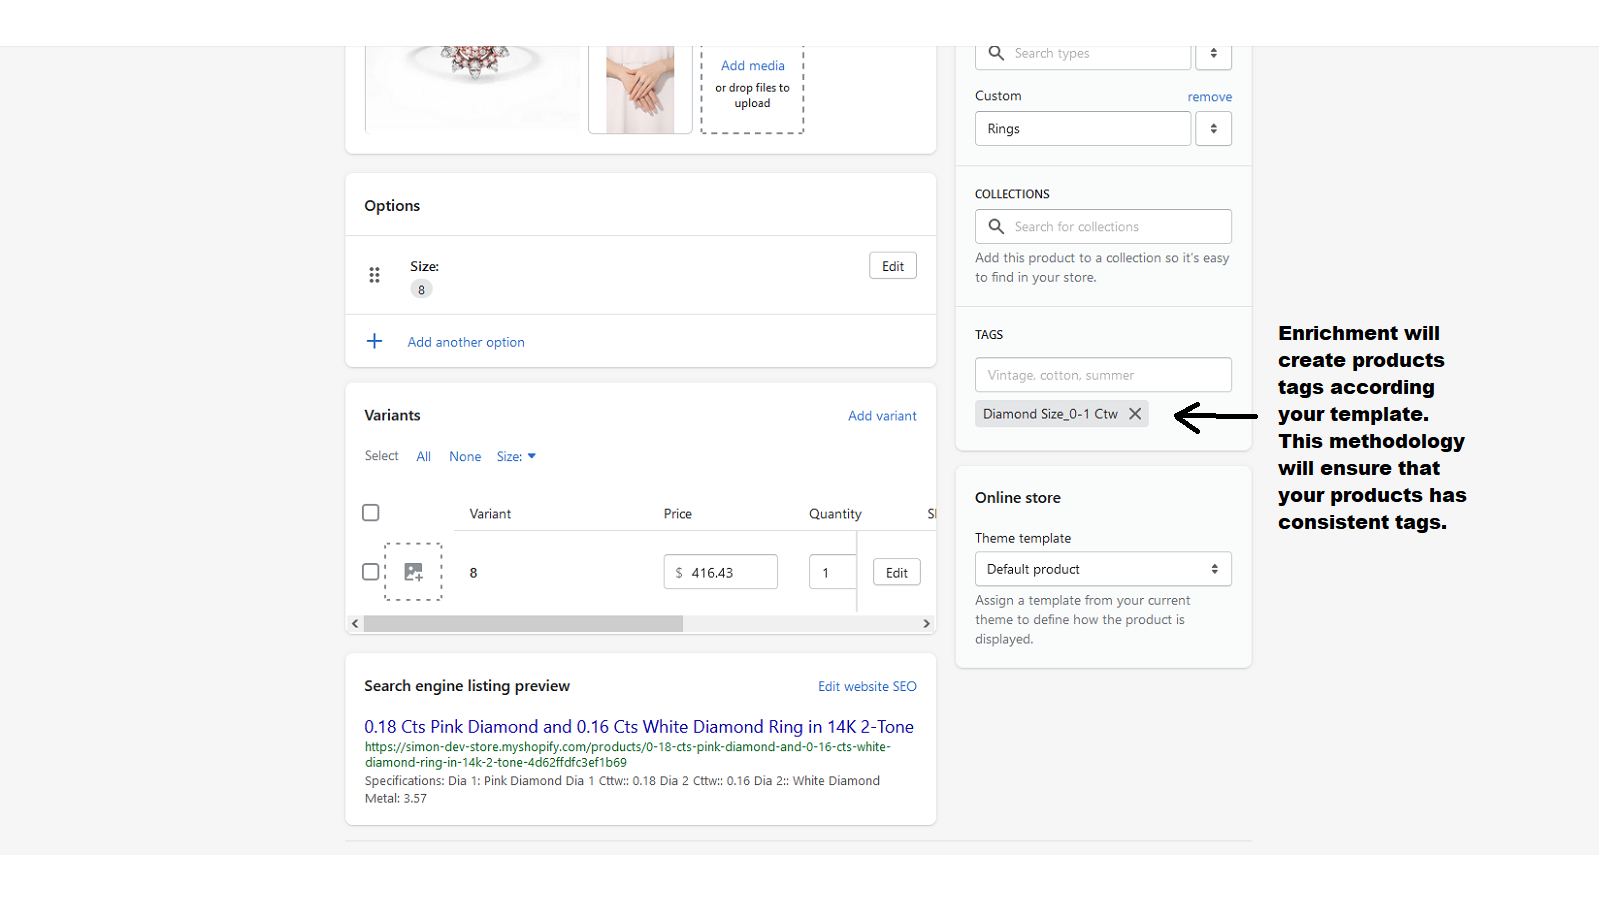Click the variant price input showing 416.43
The height and width of the screenshot is (900, 1600).
tap(720, 571)
